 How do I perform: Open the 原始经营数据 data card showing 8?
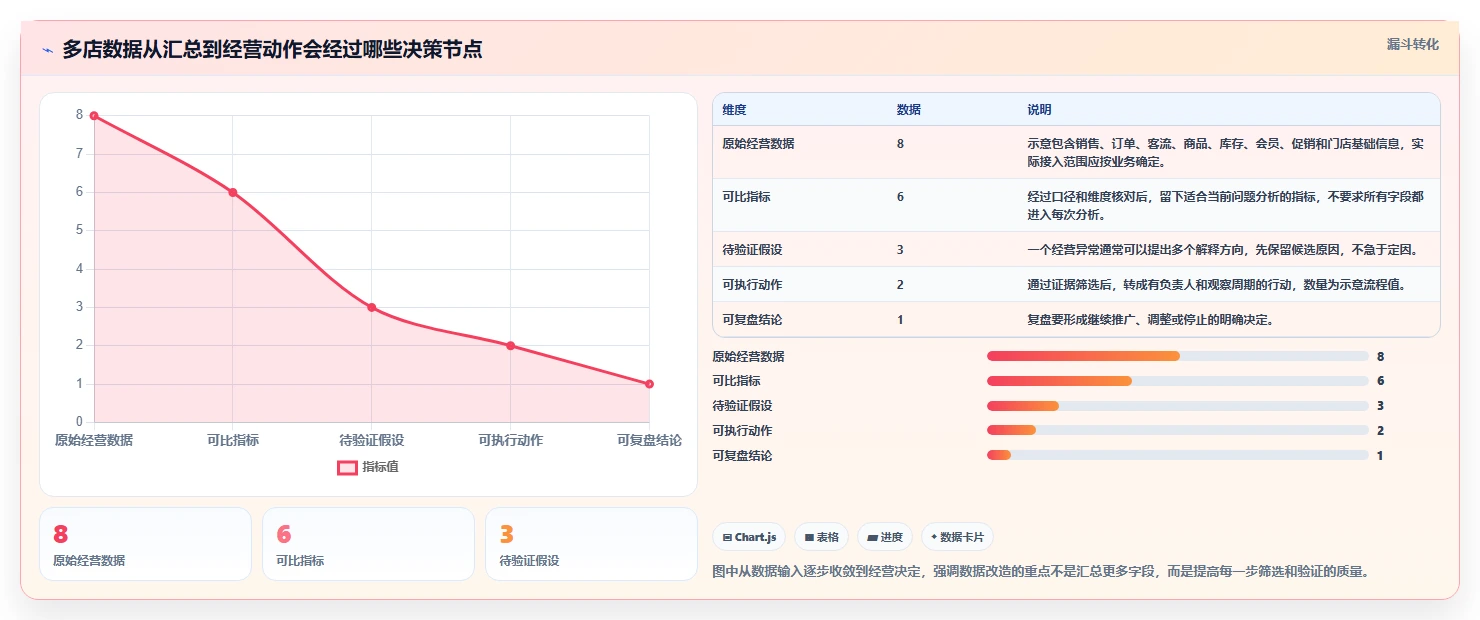[145, 544]
